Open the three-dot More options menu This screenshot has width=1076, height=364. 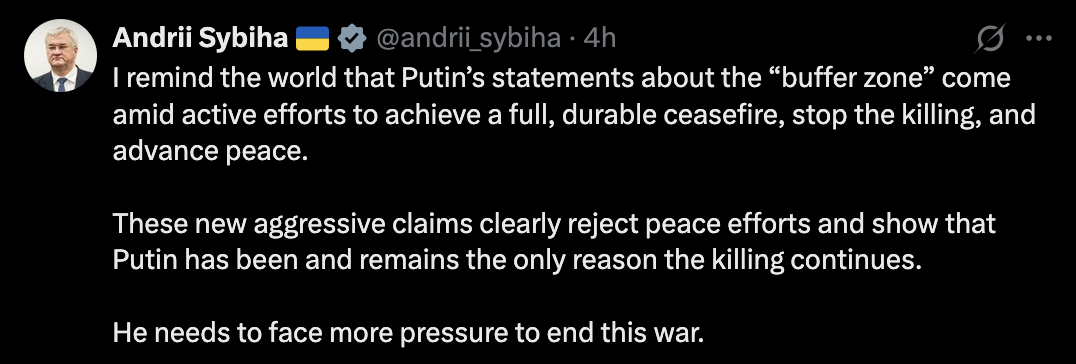point(1038,39)
